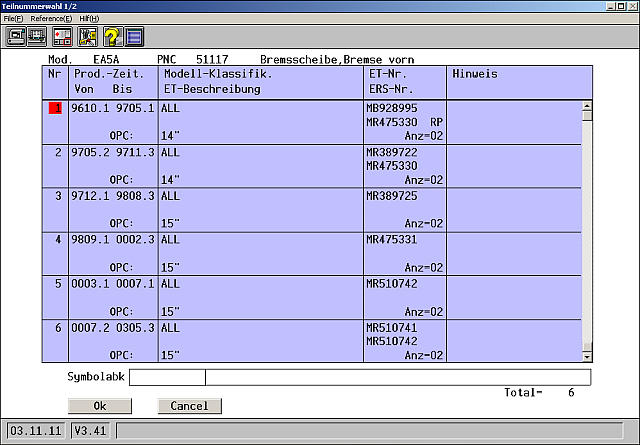Screen dimensions: 640x445
Task: Click the first toolbar icon with the printer
Action: point(17,38)
